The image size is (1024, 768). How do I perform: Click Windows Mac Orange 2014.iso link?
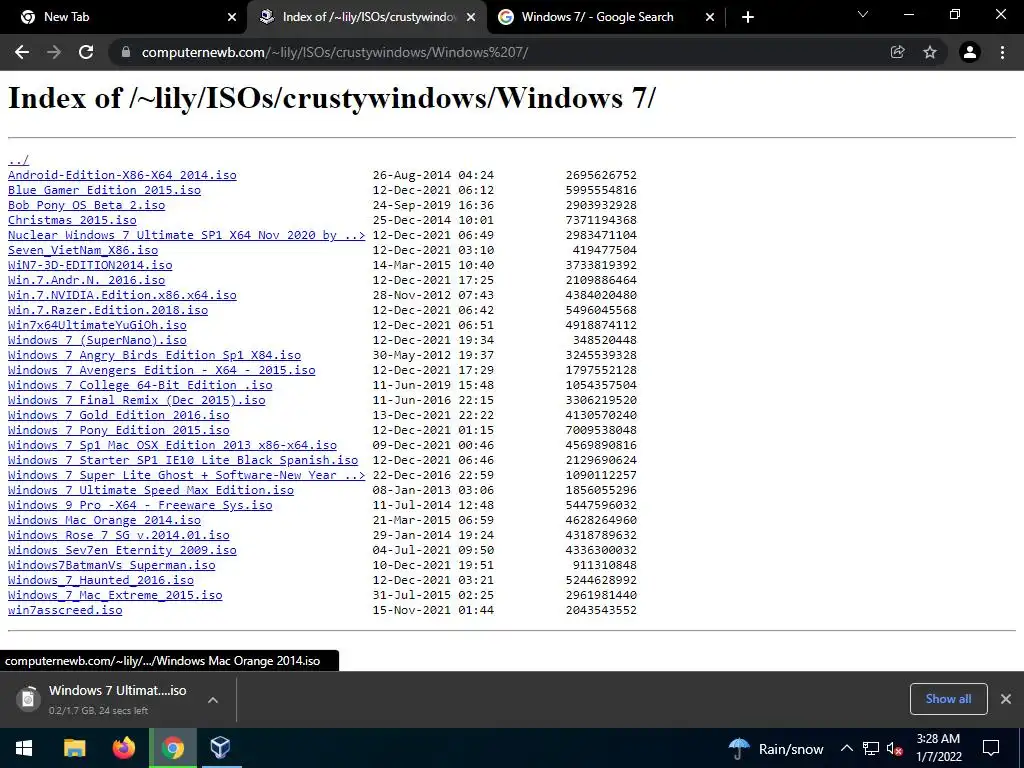pos(104,520)
